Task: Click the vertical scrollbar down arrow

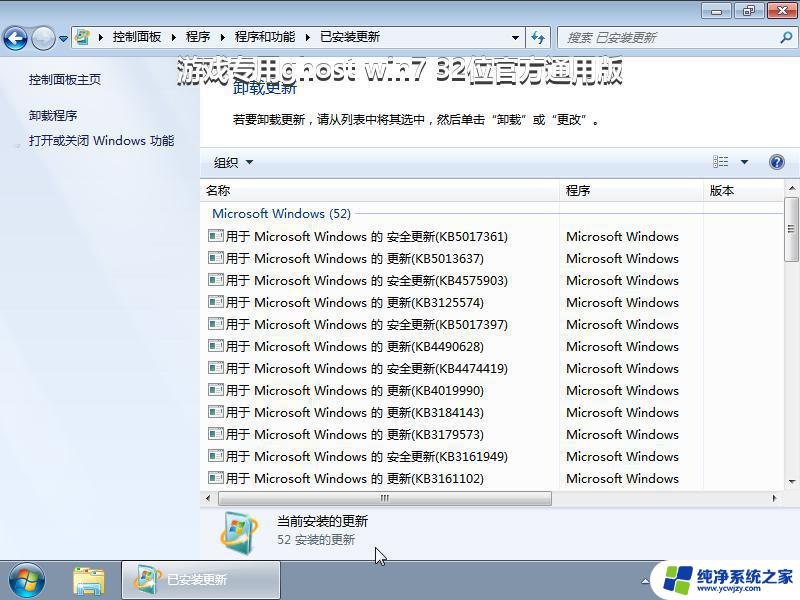Action: click(x=791, y=481)
